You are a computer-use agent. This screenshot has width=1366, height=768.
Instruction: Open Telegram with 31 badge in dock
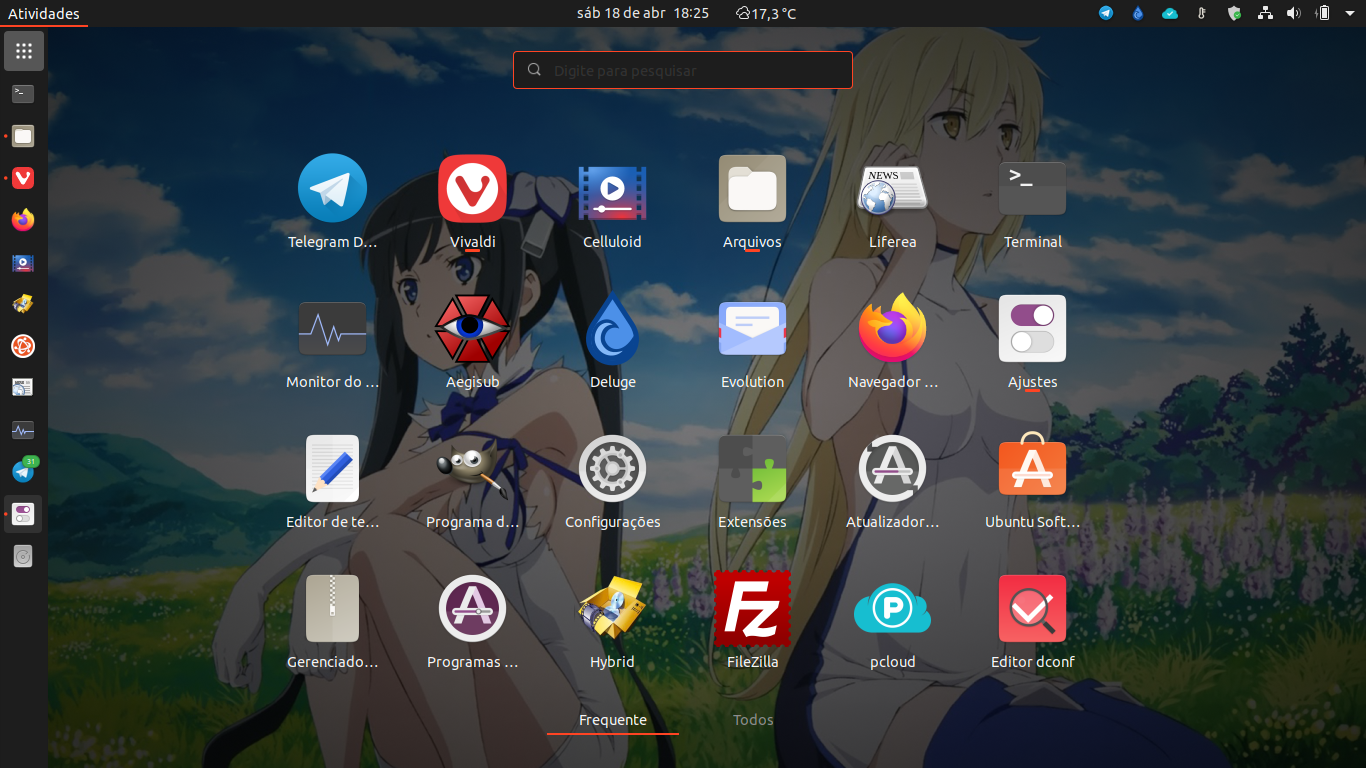click(x=23, y=471)
